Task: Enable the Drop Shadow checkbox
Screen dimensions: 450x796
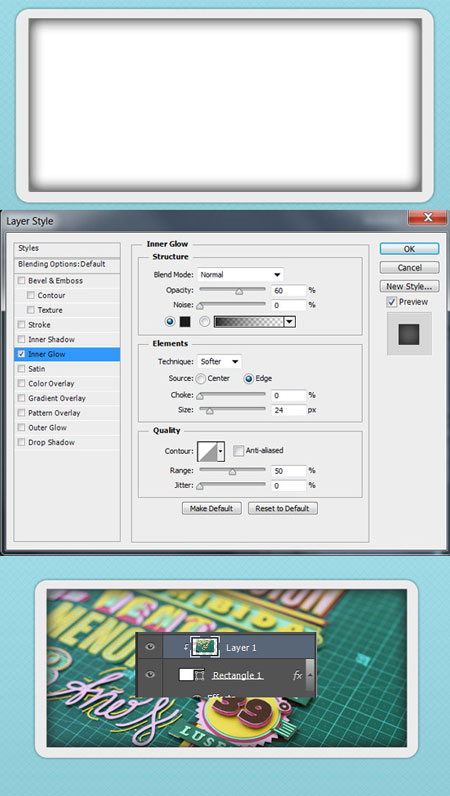Action: tap(21, 443)
